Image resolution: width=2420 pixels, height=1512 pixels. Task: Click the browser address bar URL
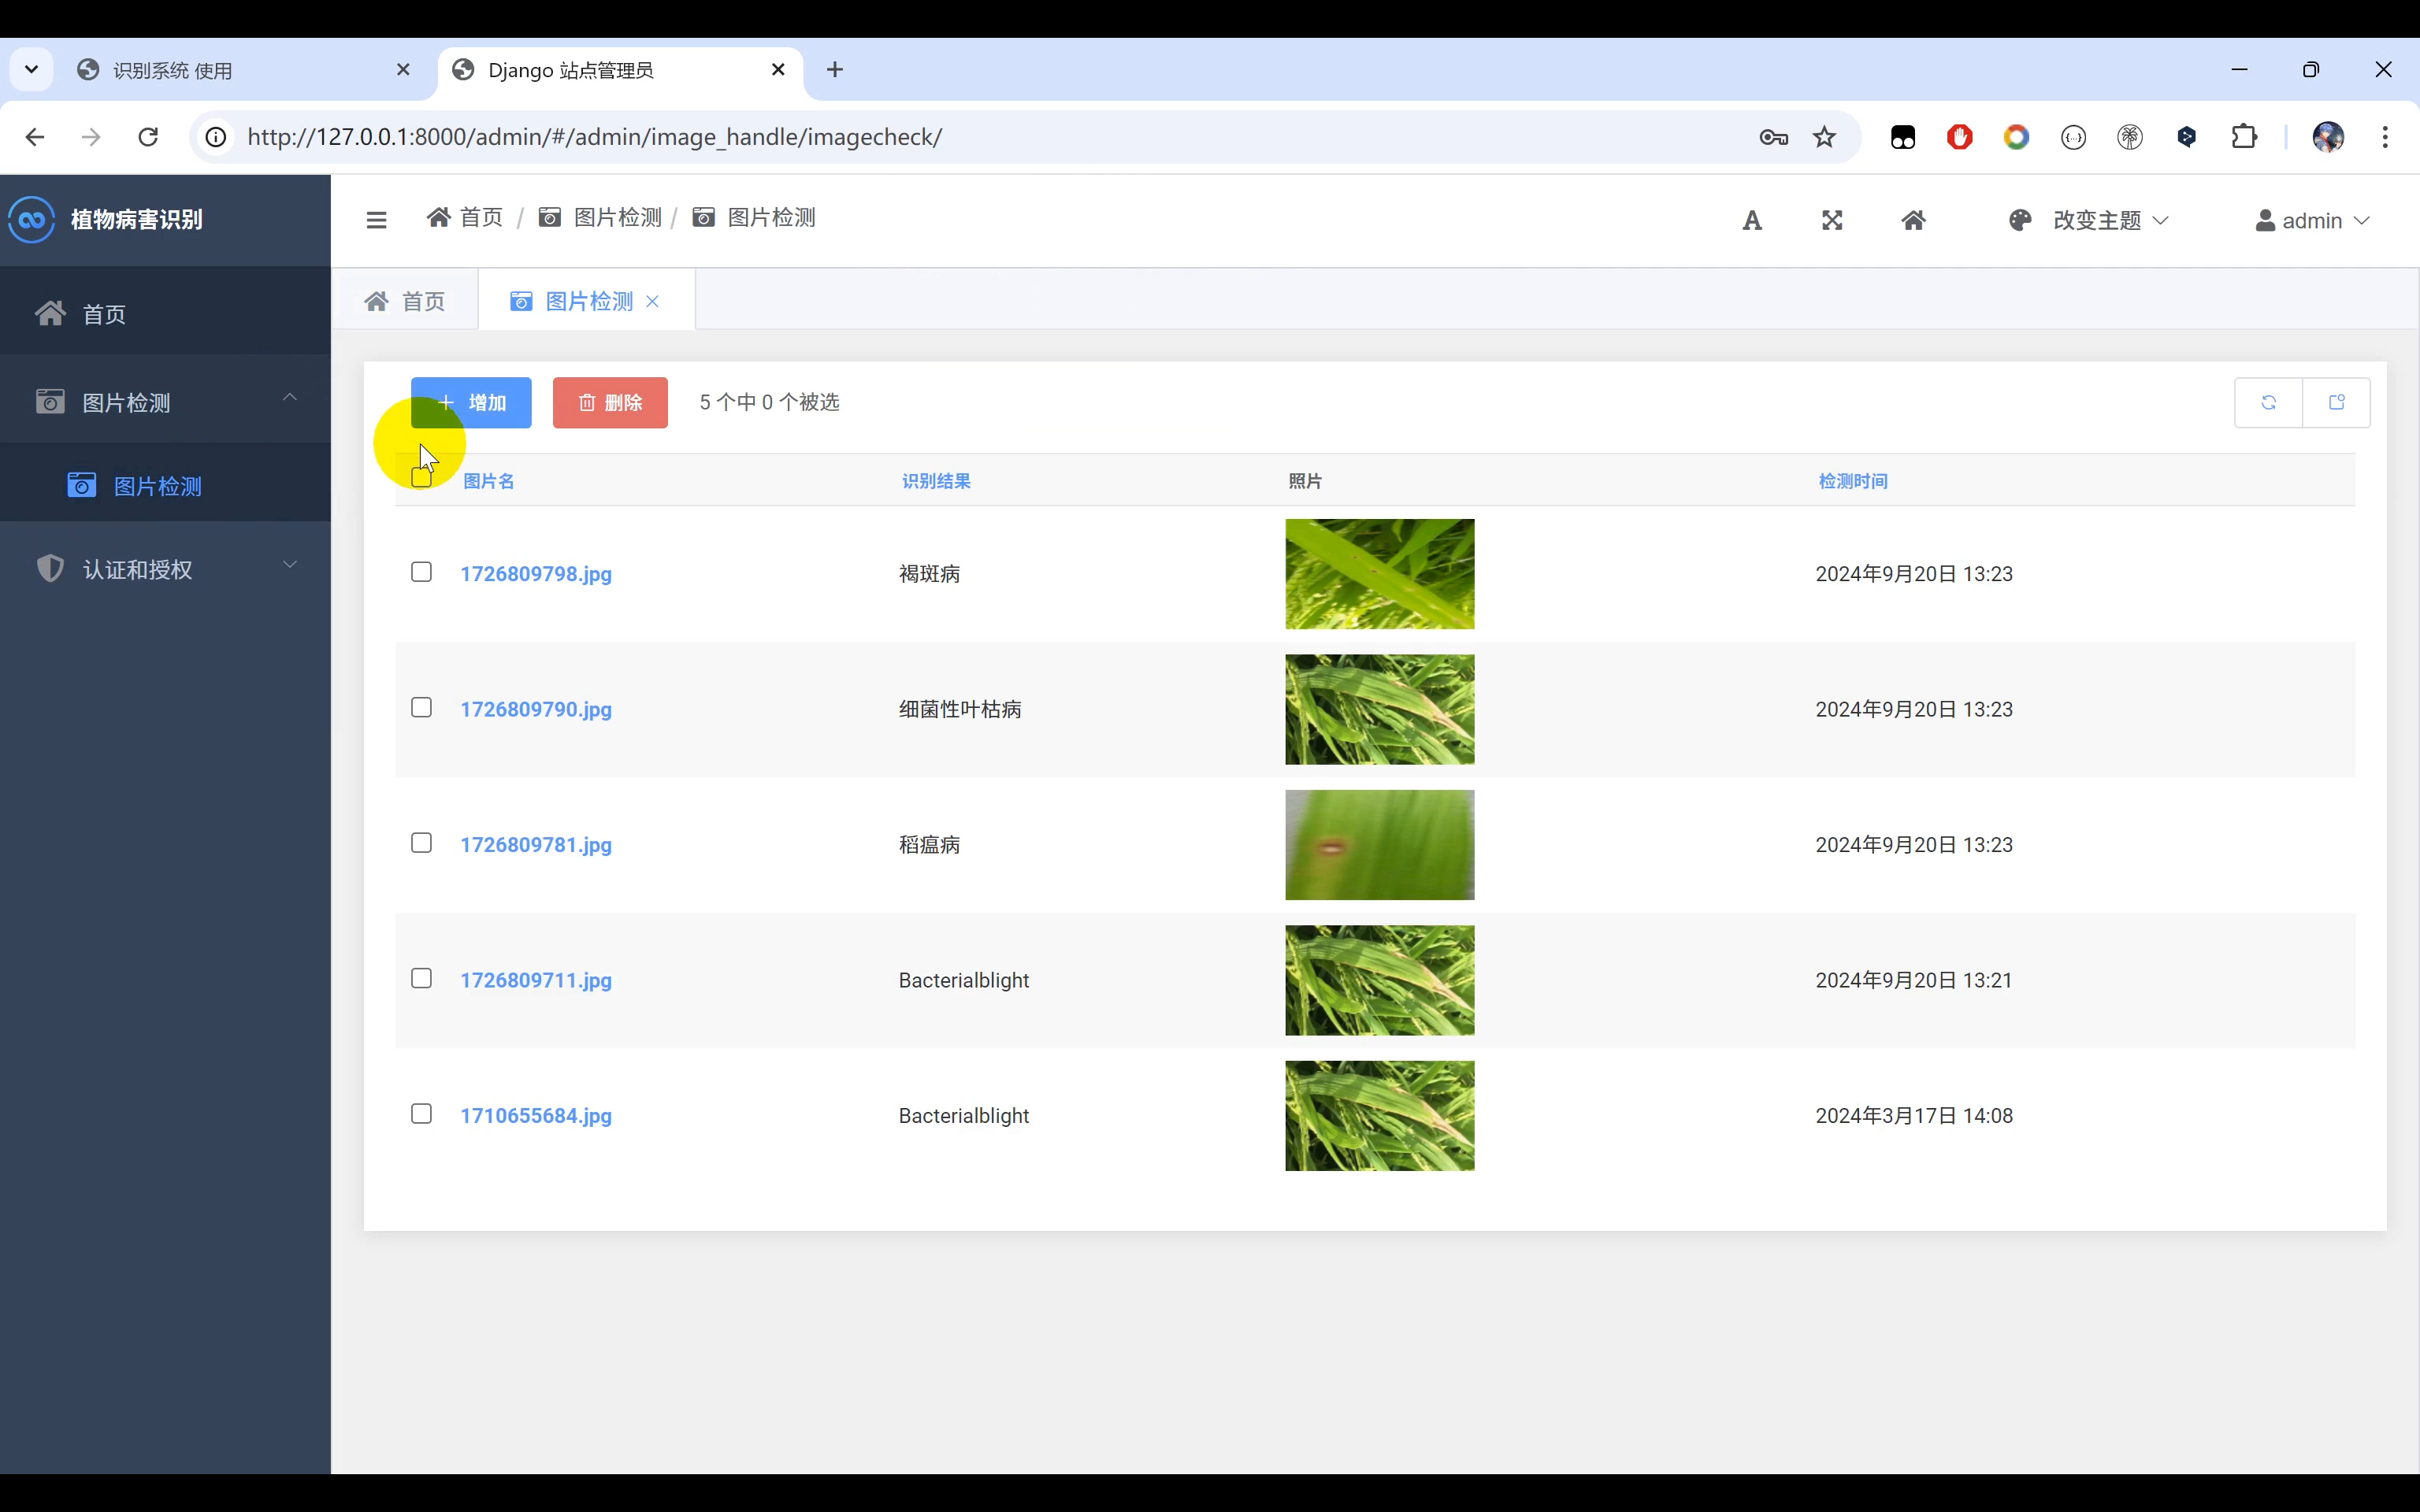coord(594,137)
